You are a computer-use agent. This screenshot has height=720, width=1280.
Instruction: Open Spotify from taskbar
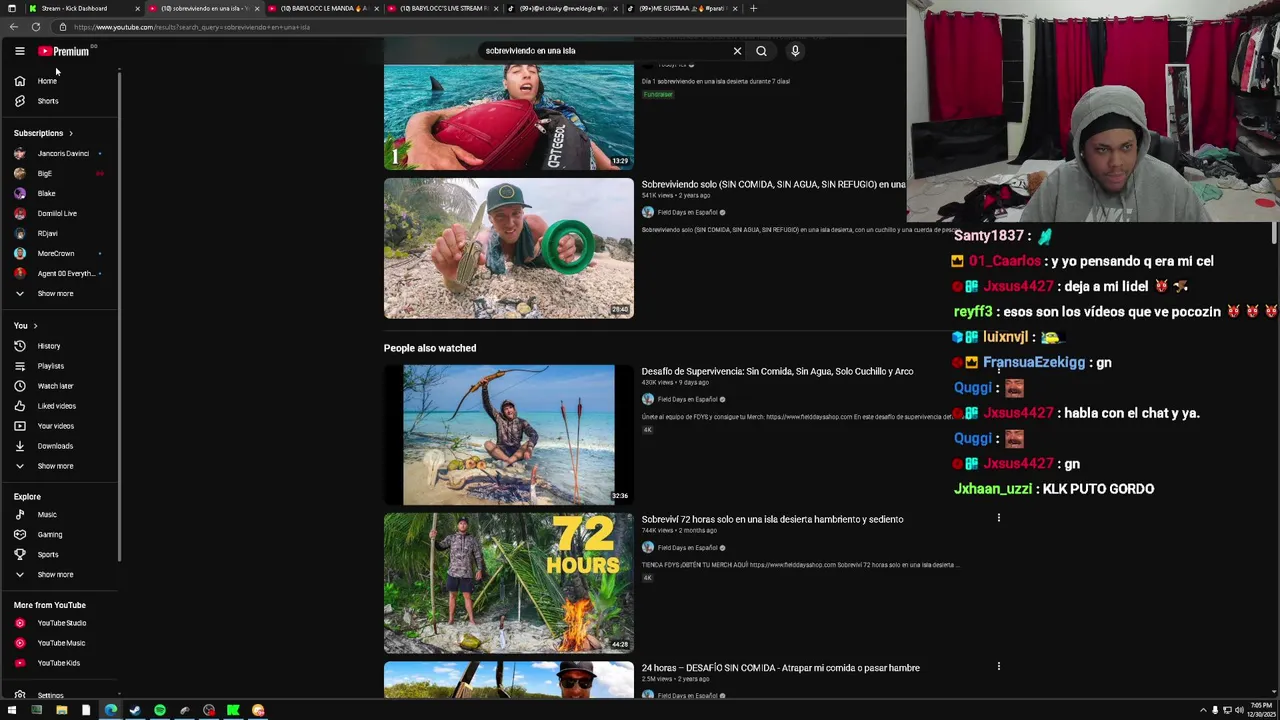tap(160, 711)
